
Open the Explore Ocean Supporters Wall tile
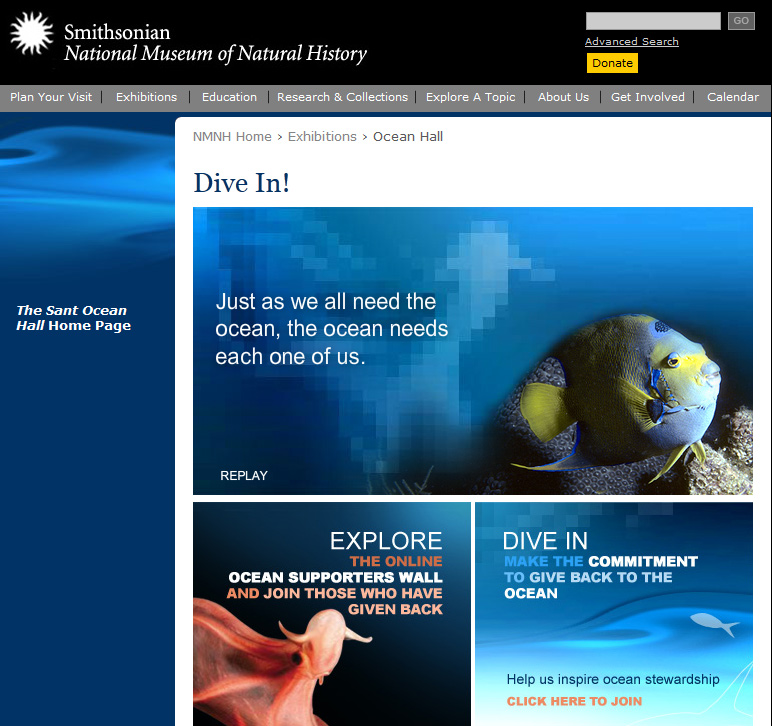pos(331,612)
